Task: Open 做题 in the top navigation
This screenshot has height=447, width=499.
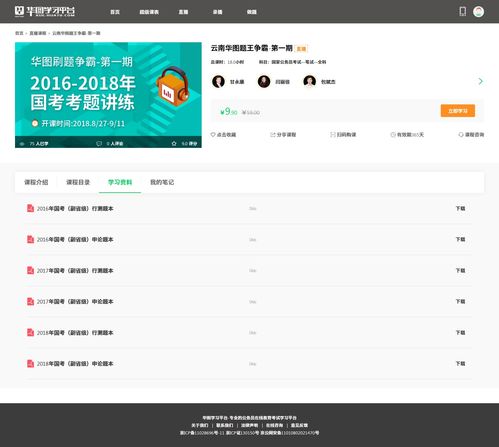Action: 252,12
